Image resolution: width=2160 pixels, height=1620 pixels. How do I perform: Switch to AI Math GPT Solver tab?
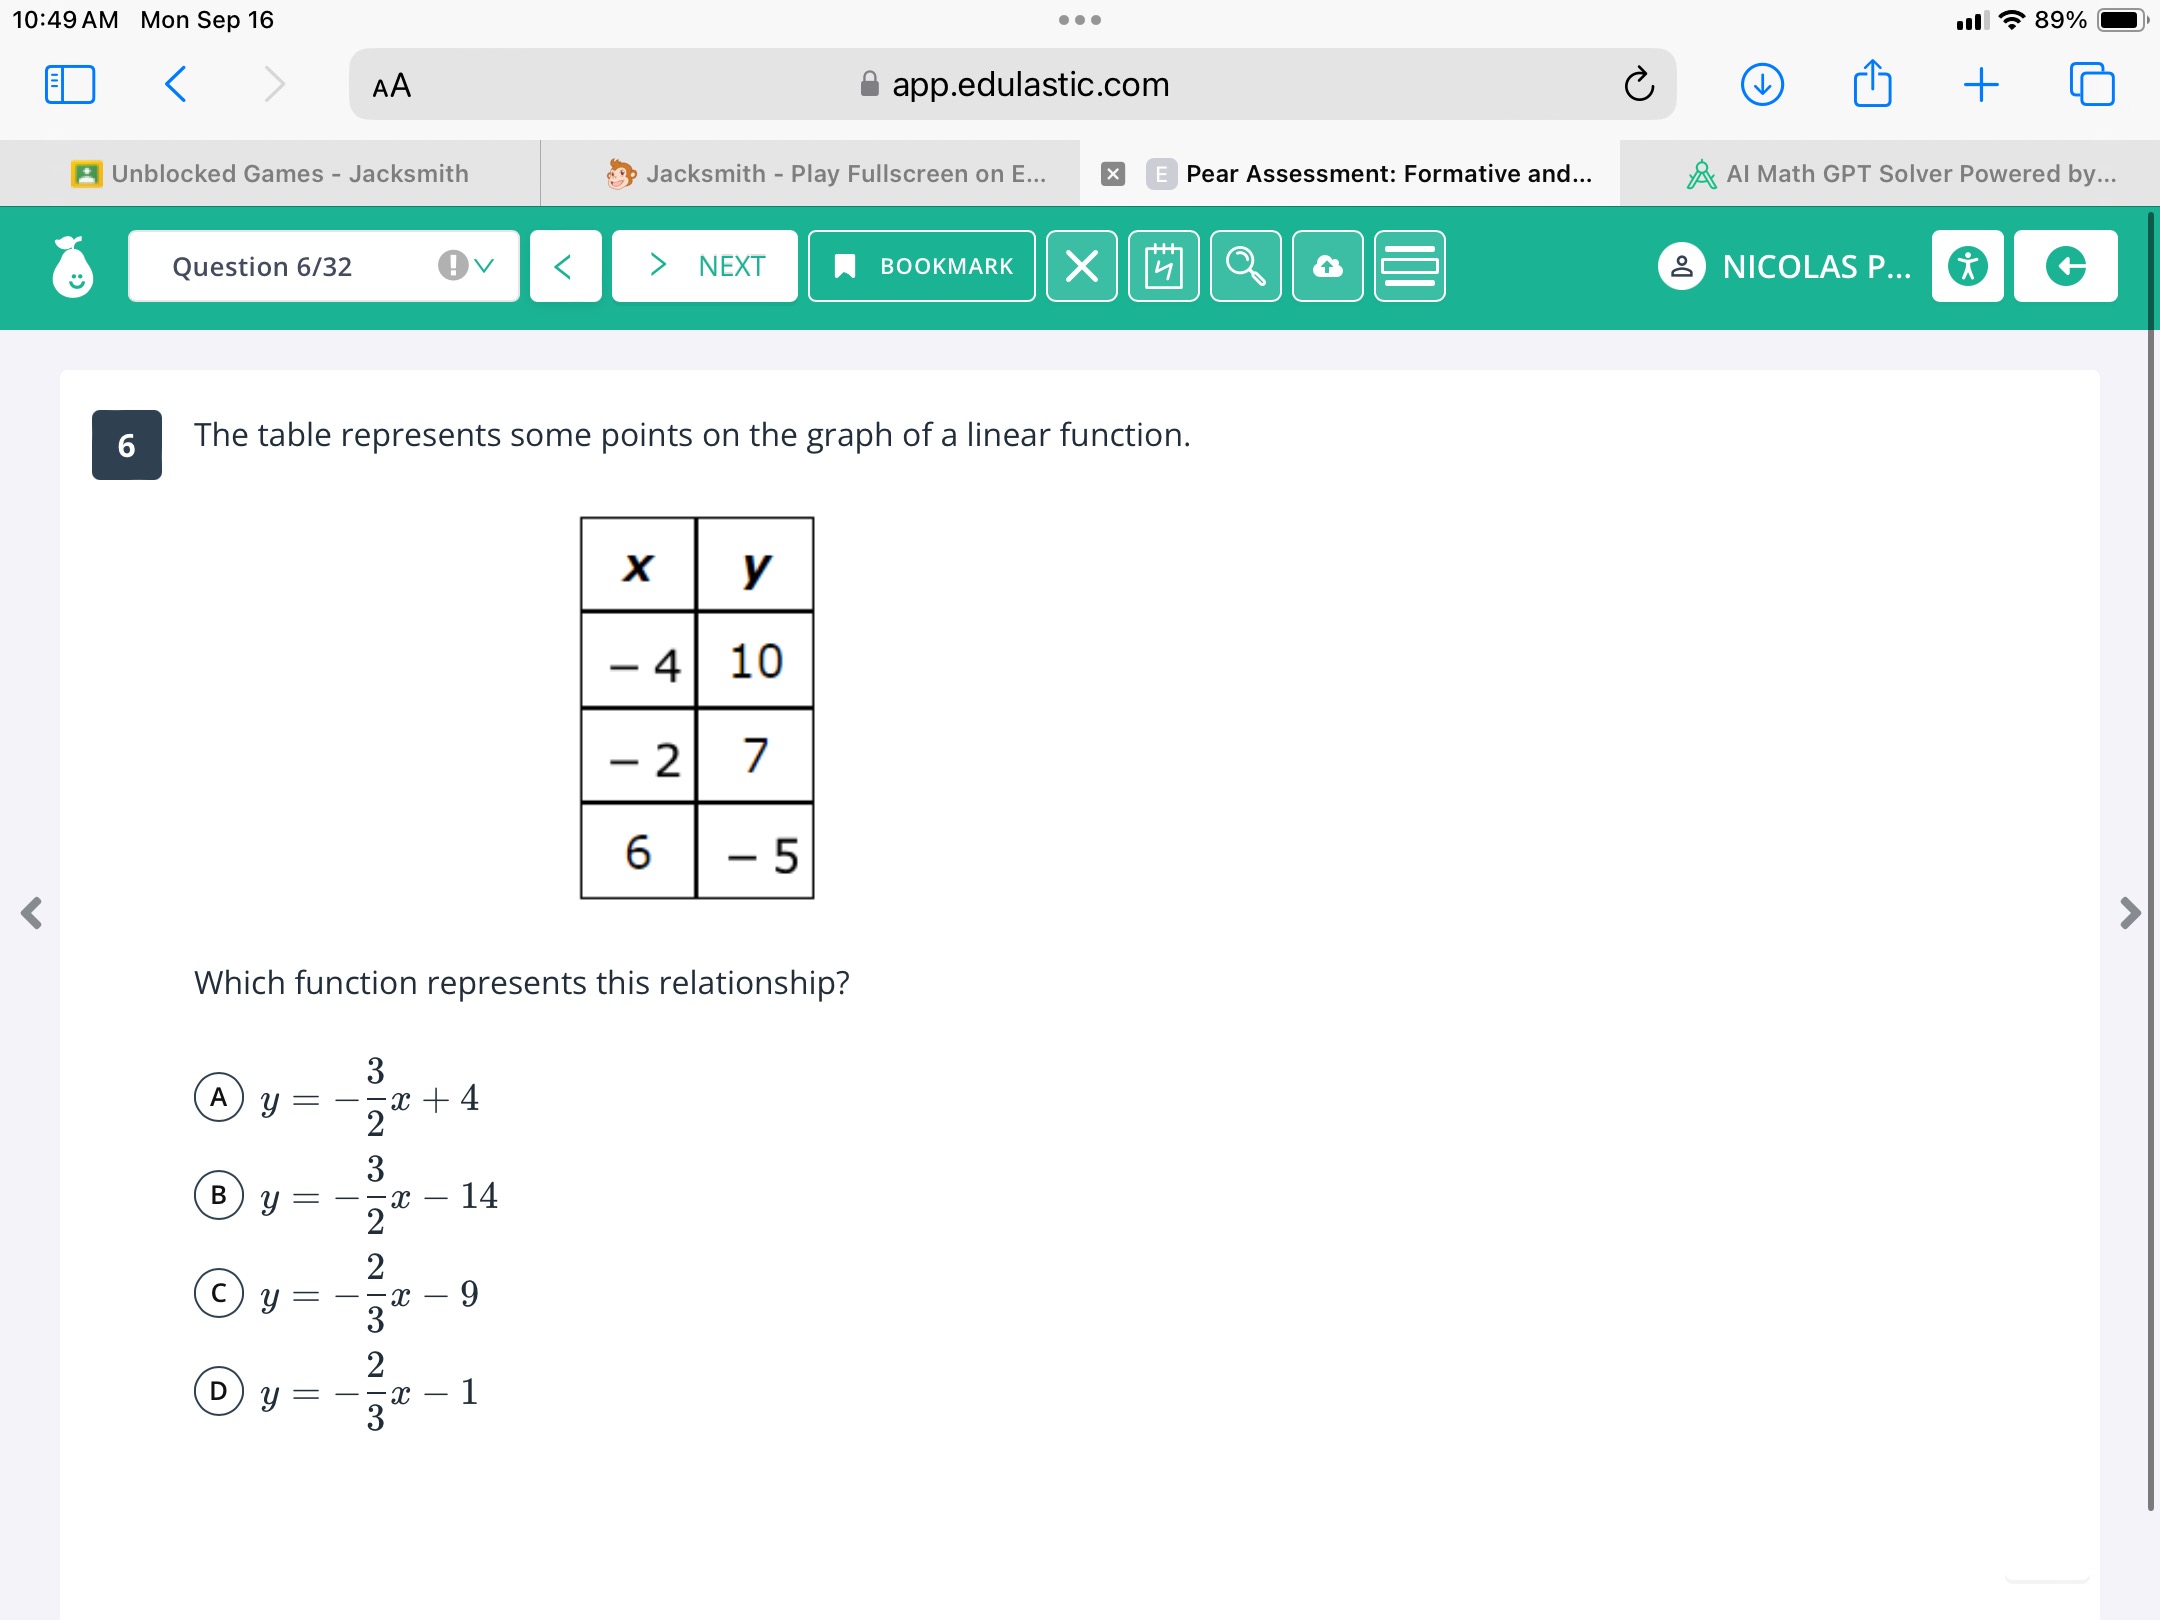[x=1890, y=174]
